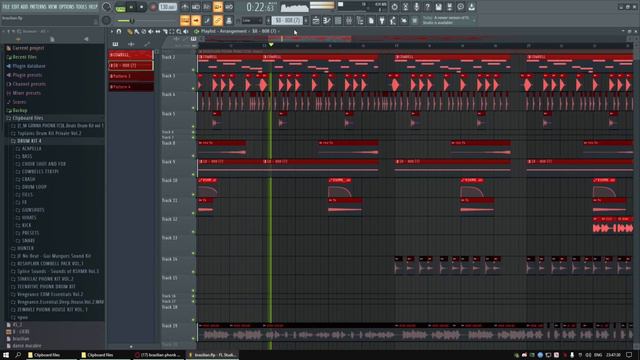
Task: Click the green playhead marker in the timeline
Action: click(271, 44)
